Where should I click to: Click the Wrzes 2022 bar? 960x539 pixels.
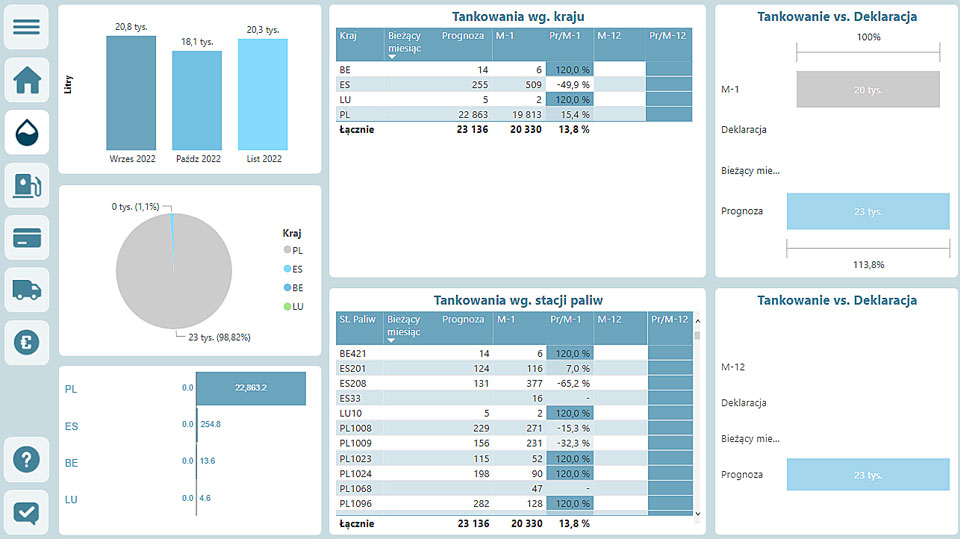(131, 93)
